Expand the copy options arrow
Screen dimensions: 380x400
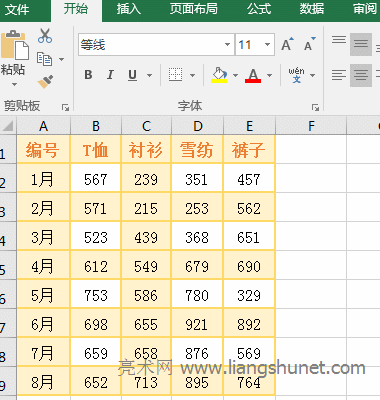61,59
